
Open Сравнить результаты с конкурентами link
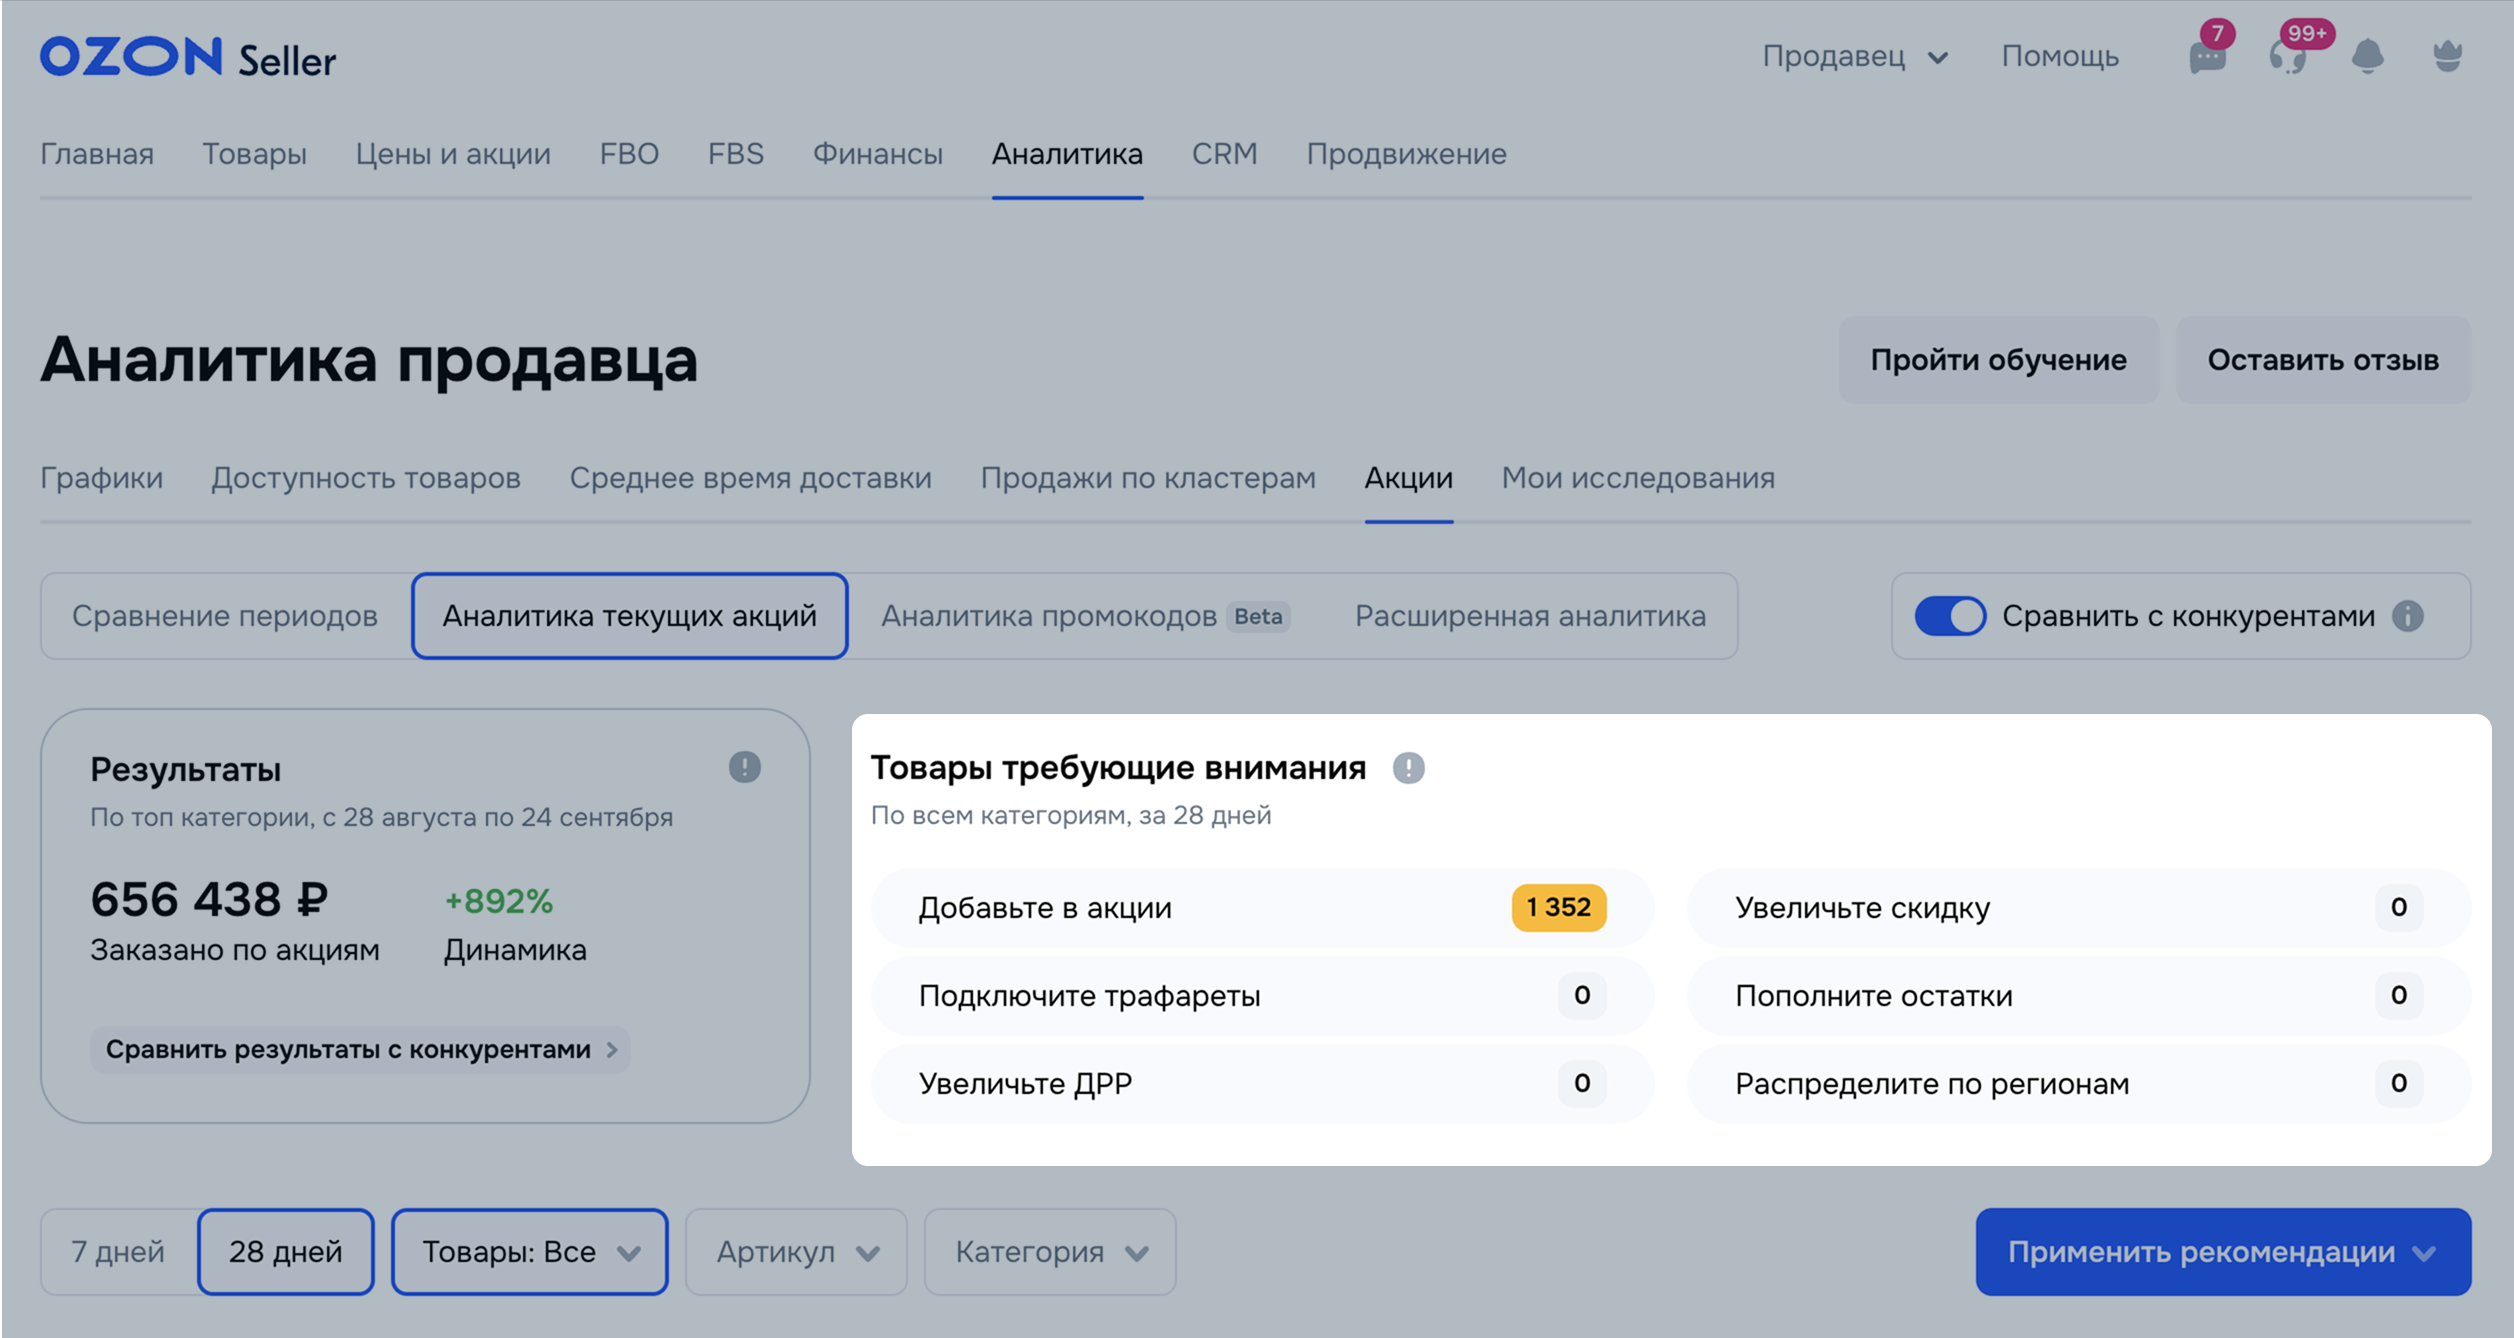coord(360,1050)
